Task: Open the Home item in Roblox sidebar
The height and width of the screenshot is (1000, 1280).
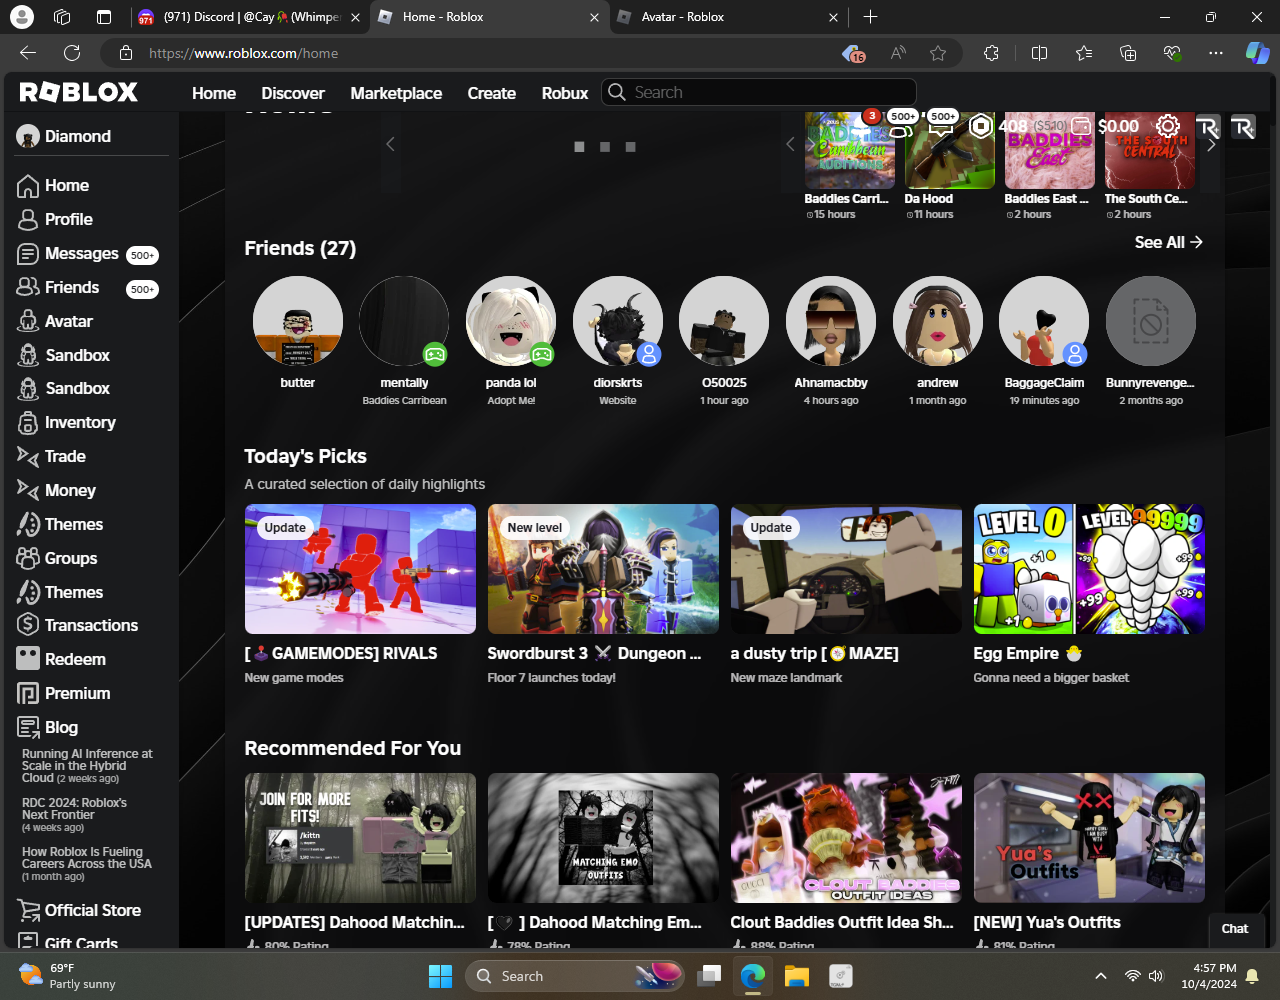Action: (53, 185)
